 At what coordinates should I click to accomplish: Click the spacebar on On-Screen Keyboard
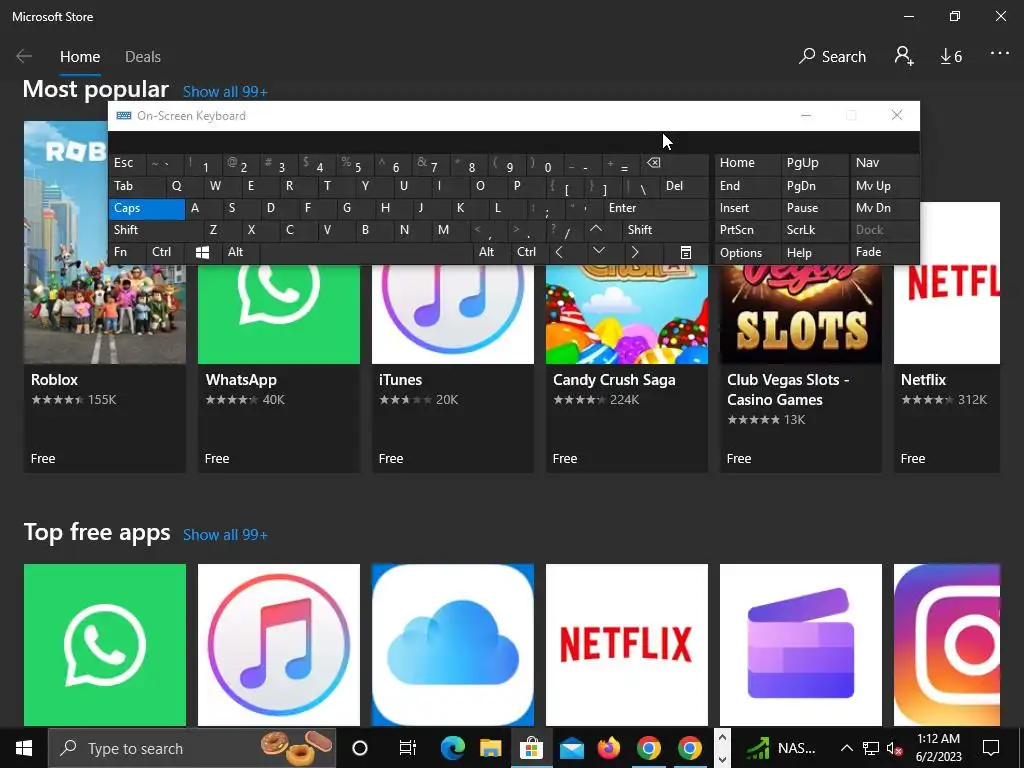pyautogui.click(x=366, y=252)
